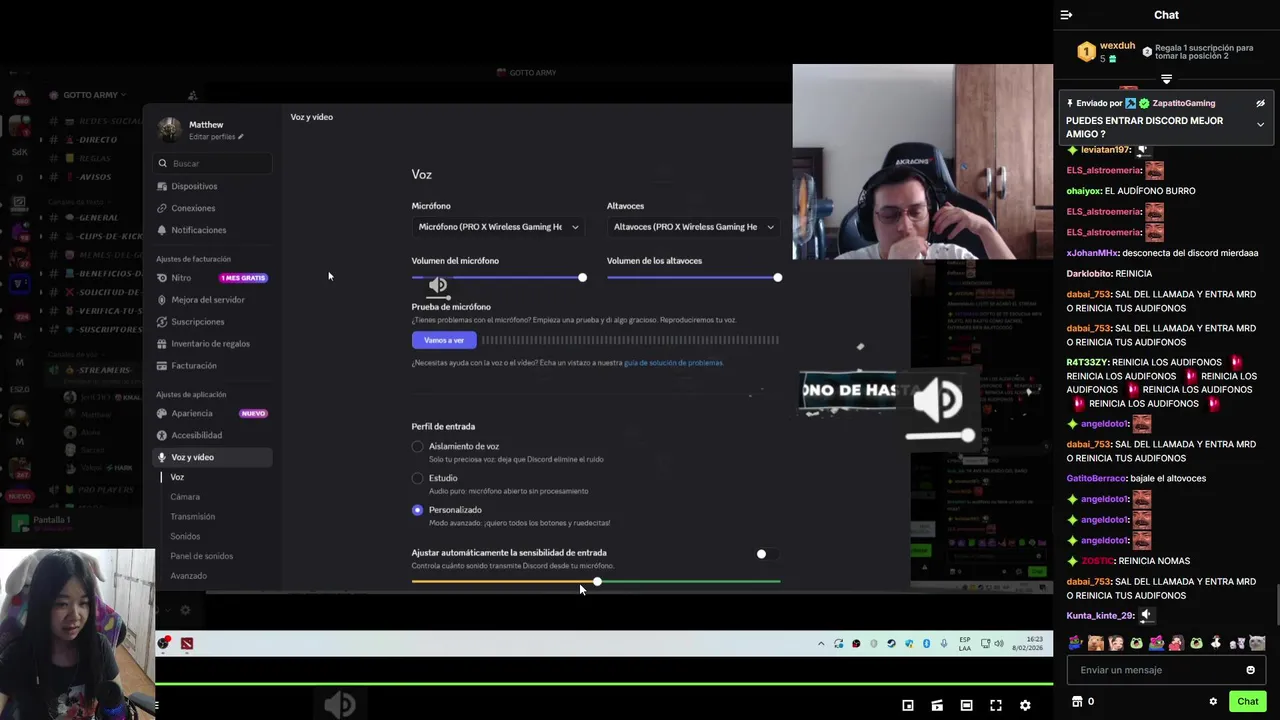Click the ESP LAA language indicator in the streamed taskbar
The width and height of the screenshot is (1280, 720).
pos(965,643)
